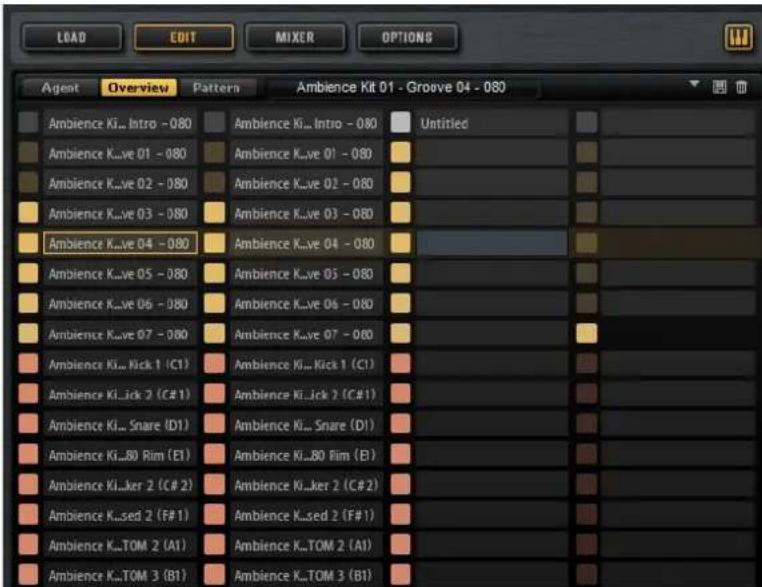Click dim pad beside first-column ve 01 - 080
Viewport: 762px width, 587px height.
tap(28, 153)
